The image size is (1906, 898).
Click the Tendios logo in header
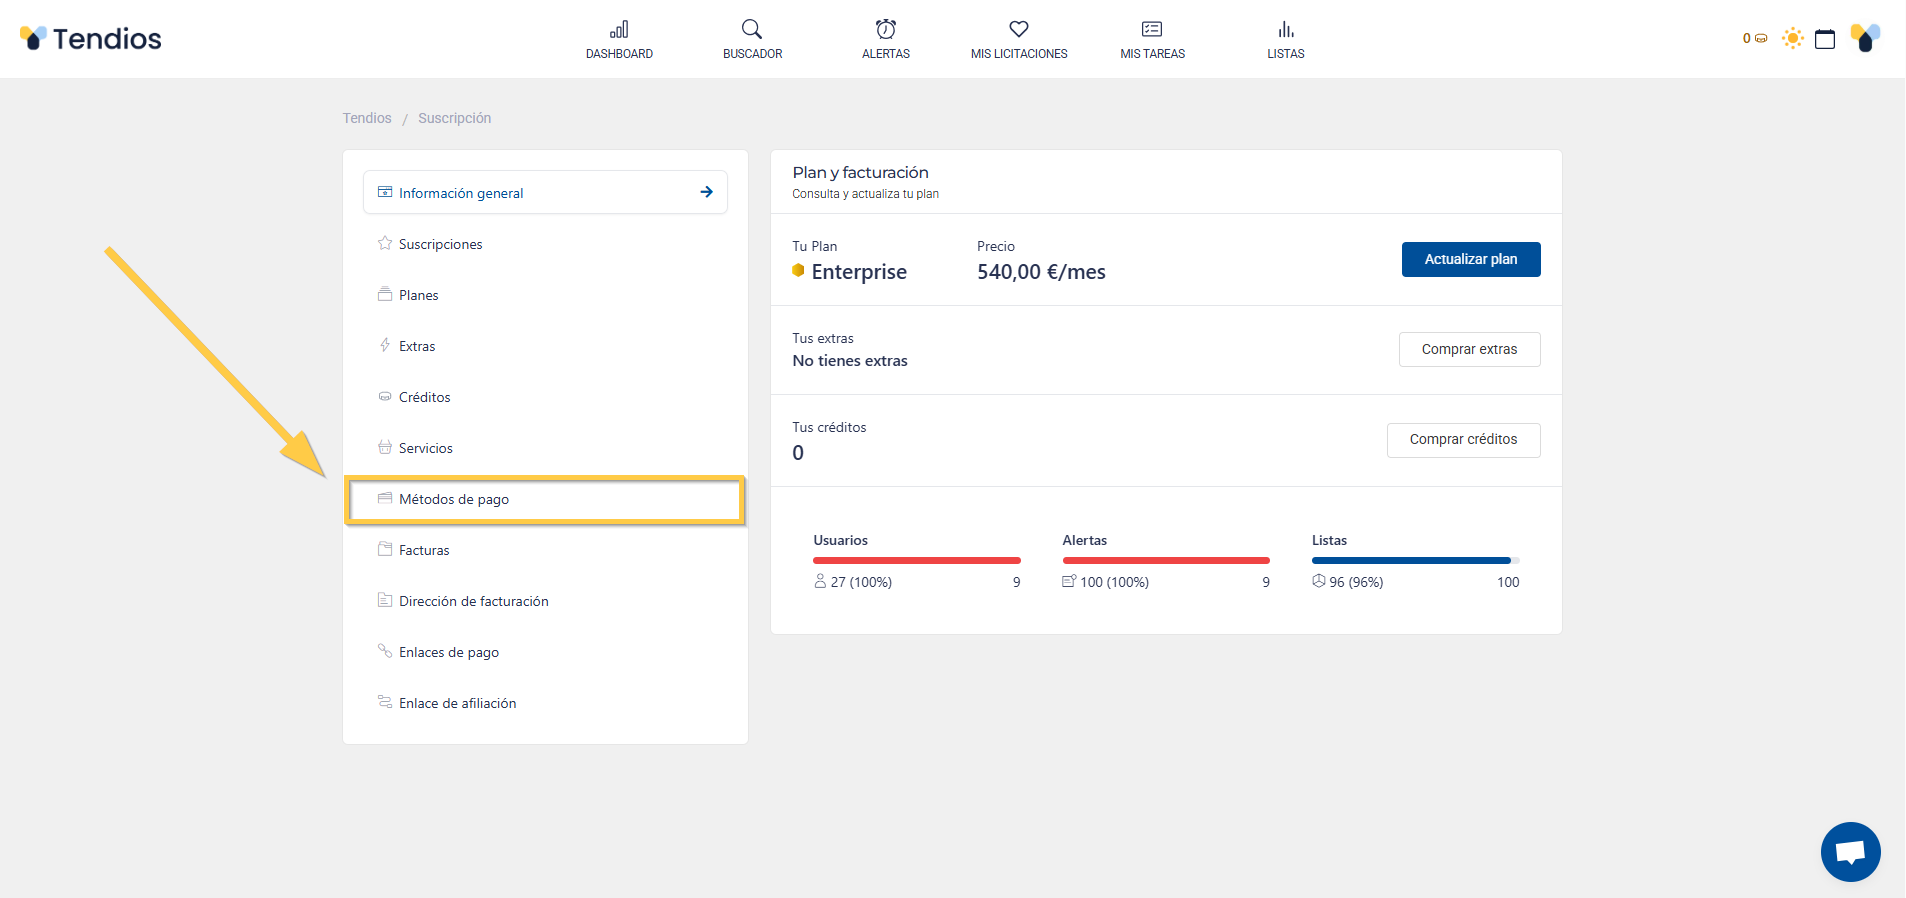(x=91, y=39)
